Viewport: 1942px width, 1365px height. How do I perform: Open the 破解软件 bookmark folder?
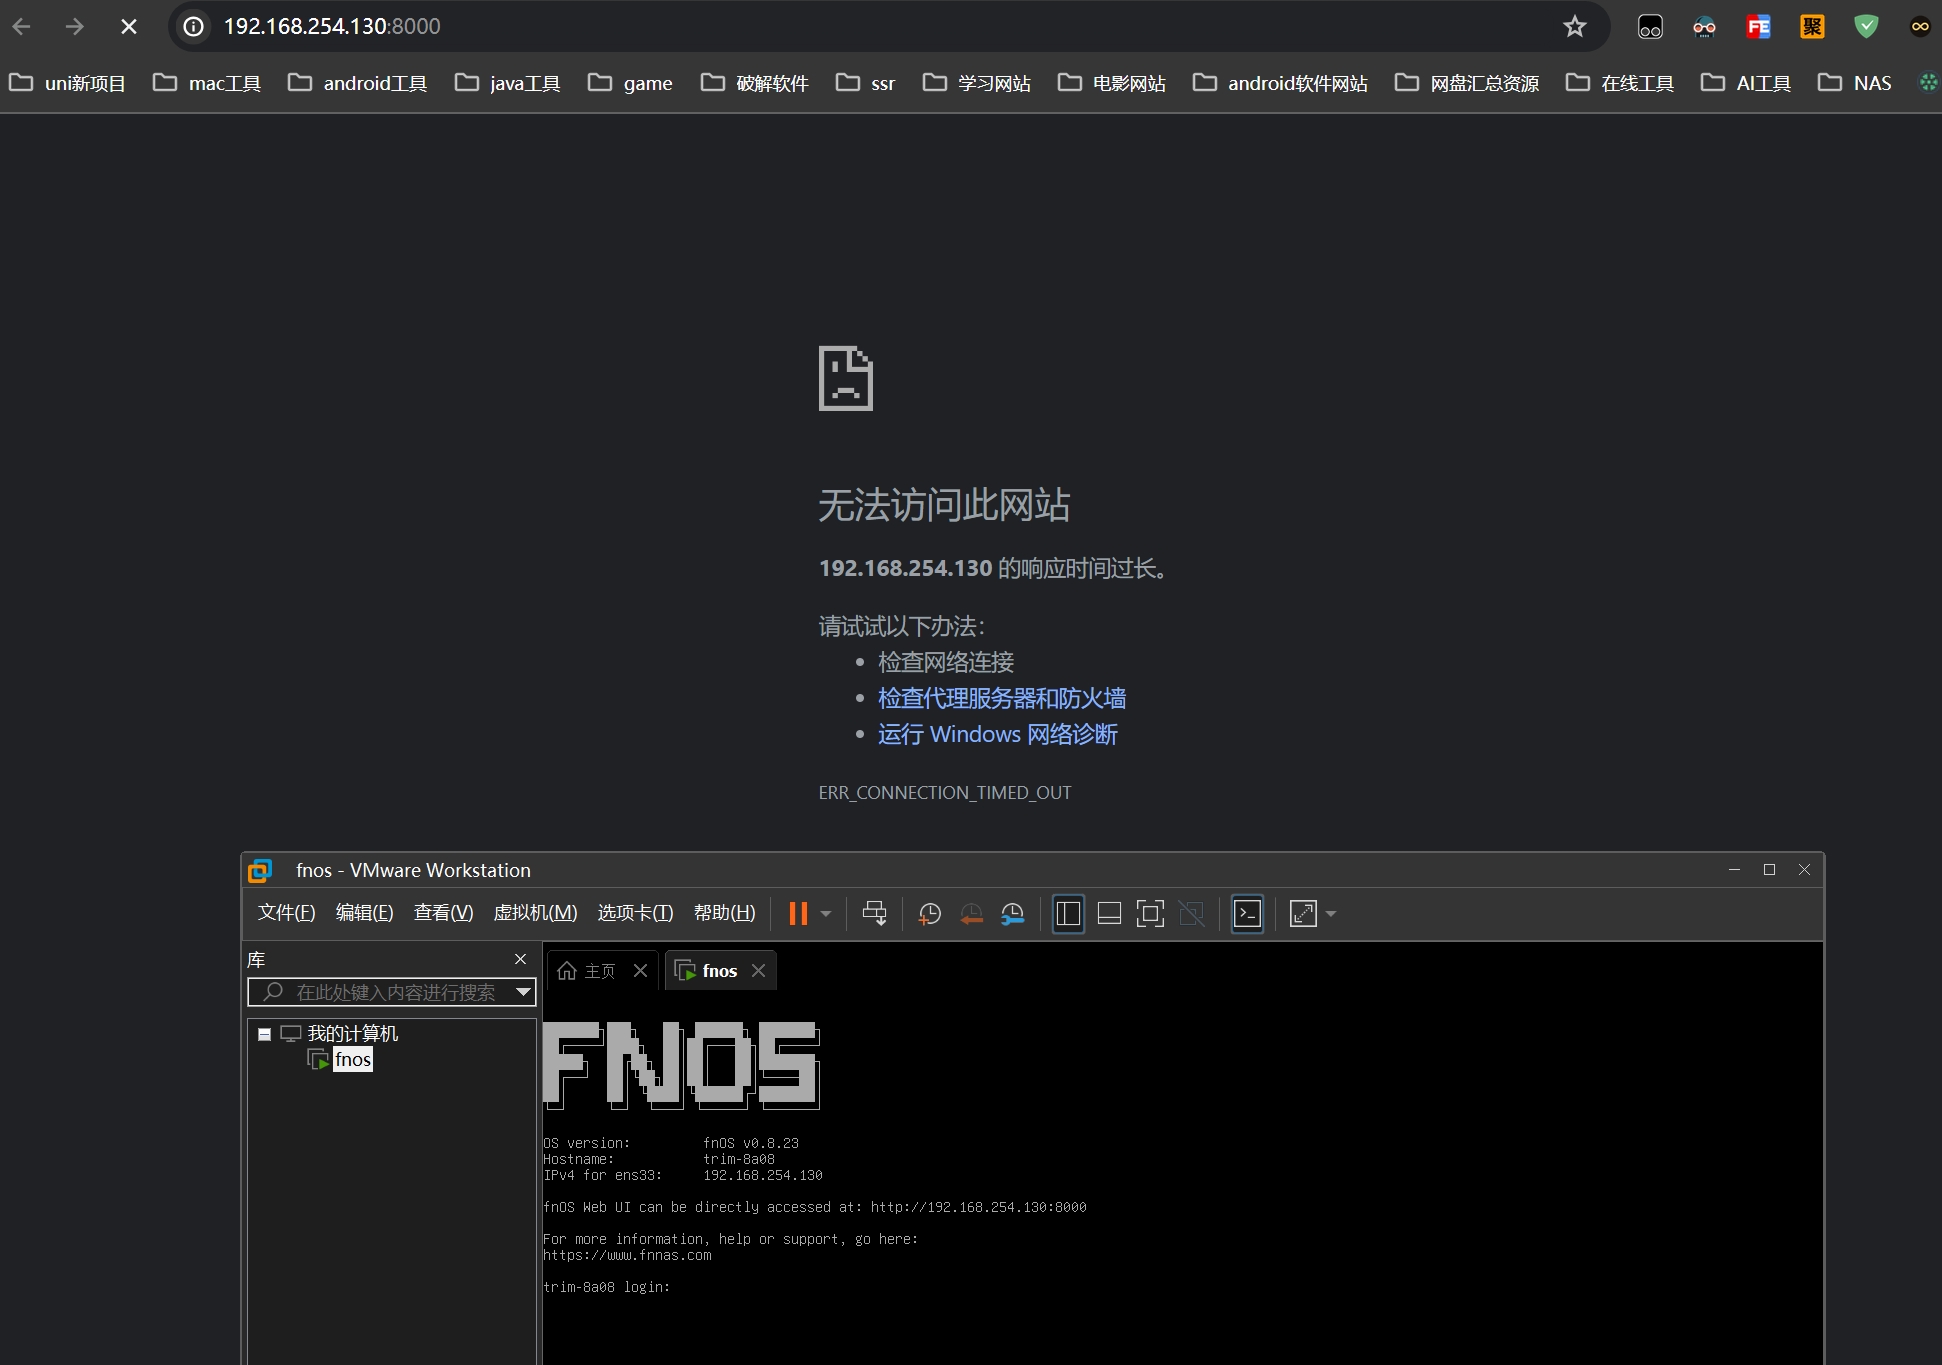(x=755, y=83)
